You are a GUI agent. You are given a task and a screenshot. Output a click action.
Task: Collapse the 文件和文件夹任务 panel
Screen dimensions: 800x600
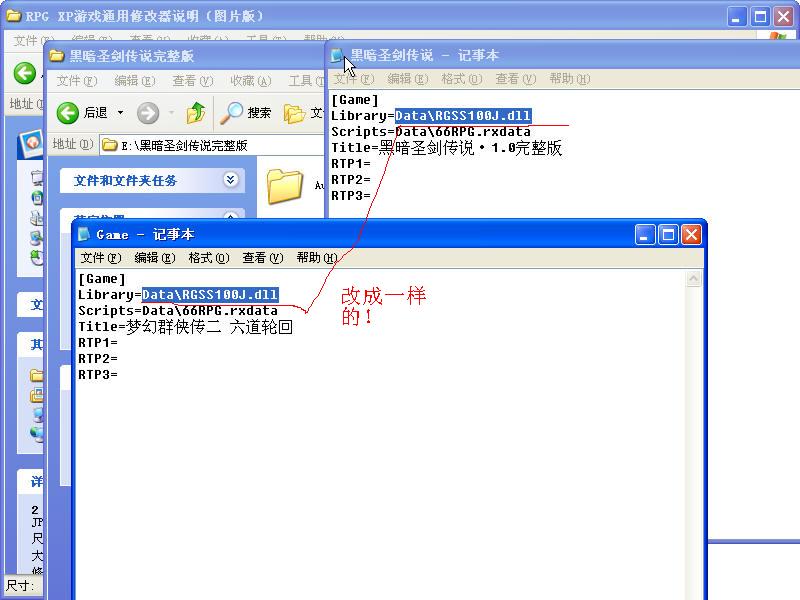(231, 180)
